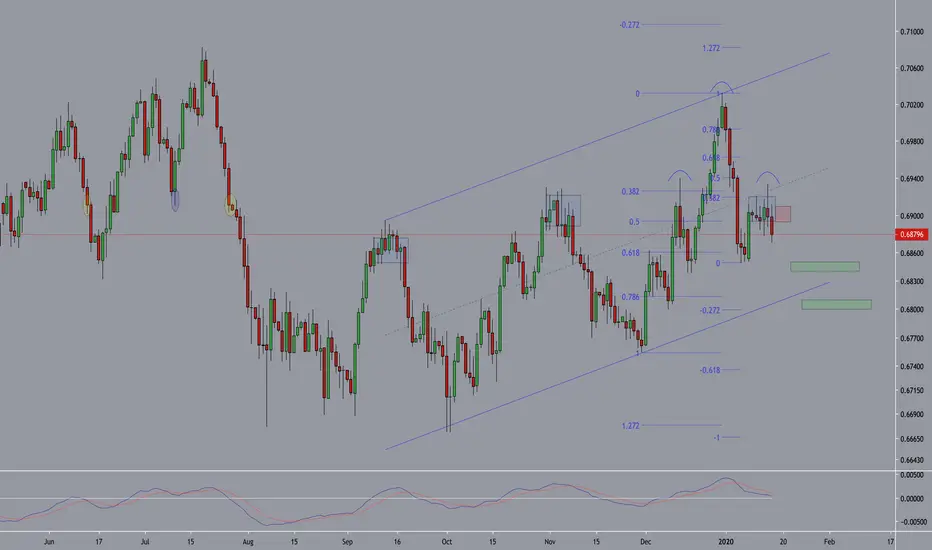Image resolution: width=932 pixels, height=550 pixels.
Task: Select the Oct label on time axis
Action: 446,542
